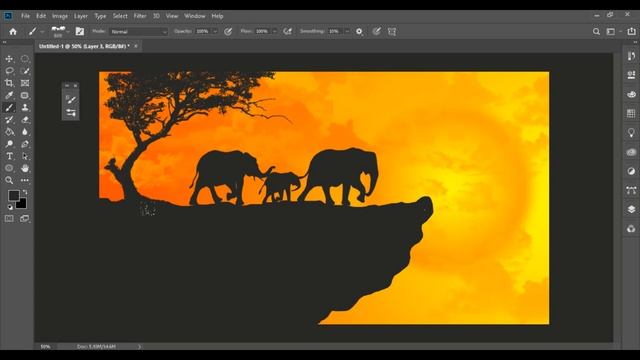Open the Image menu

pyautogui.click(x=60, y=16)
